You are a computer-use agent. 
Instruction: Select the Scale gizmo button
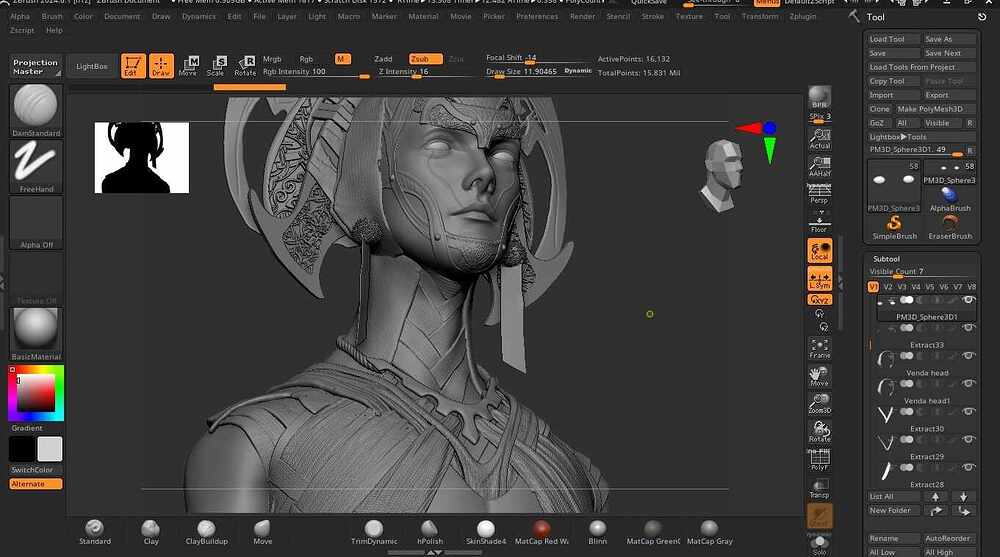click(217, 66)
